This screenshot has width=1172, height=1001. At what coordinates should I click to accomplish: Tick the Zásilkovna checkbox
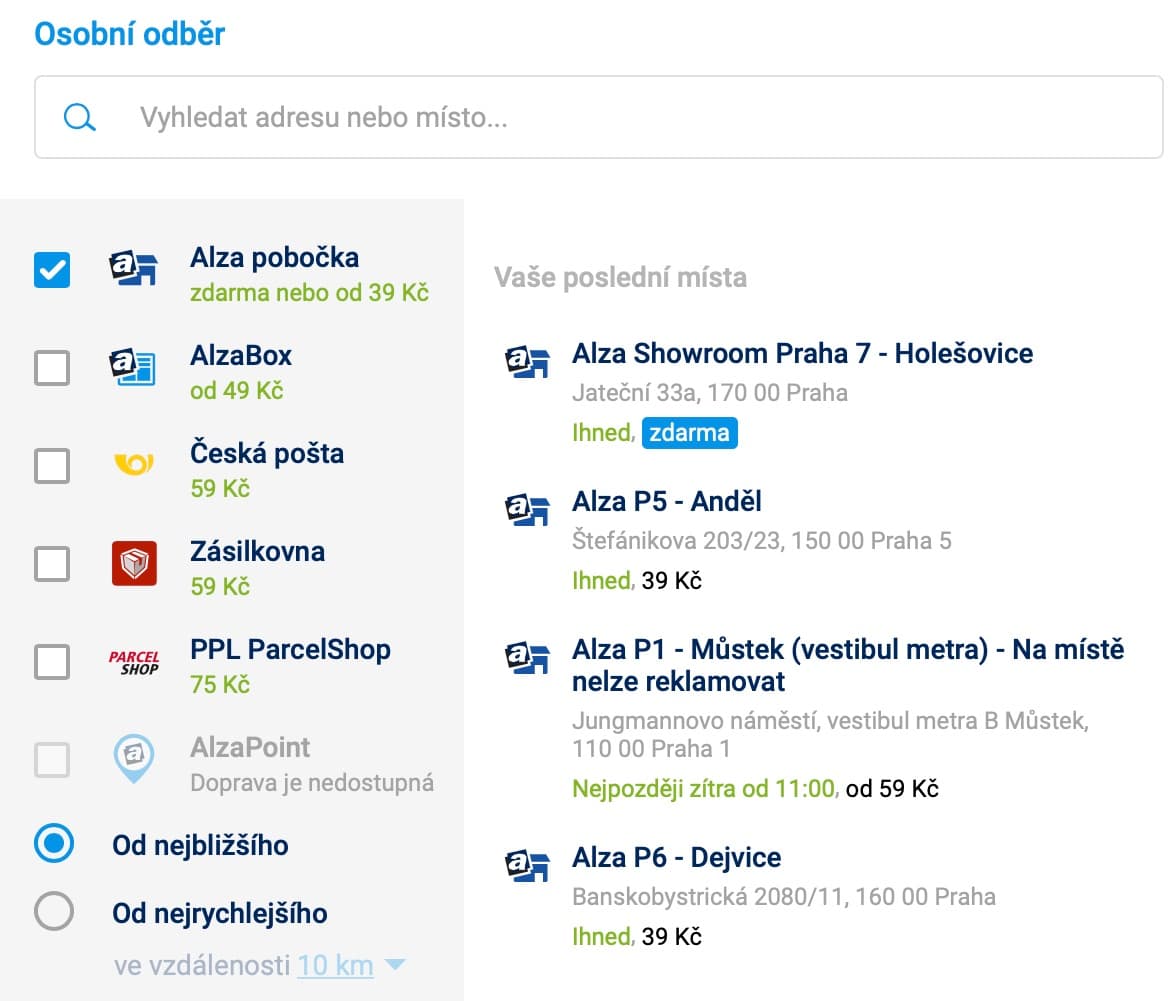[x=52, y=564]
